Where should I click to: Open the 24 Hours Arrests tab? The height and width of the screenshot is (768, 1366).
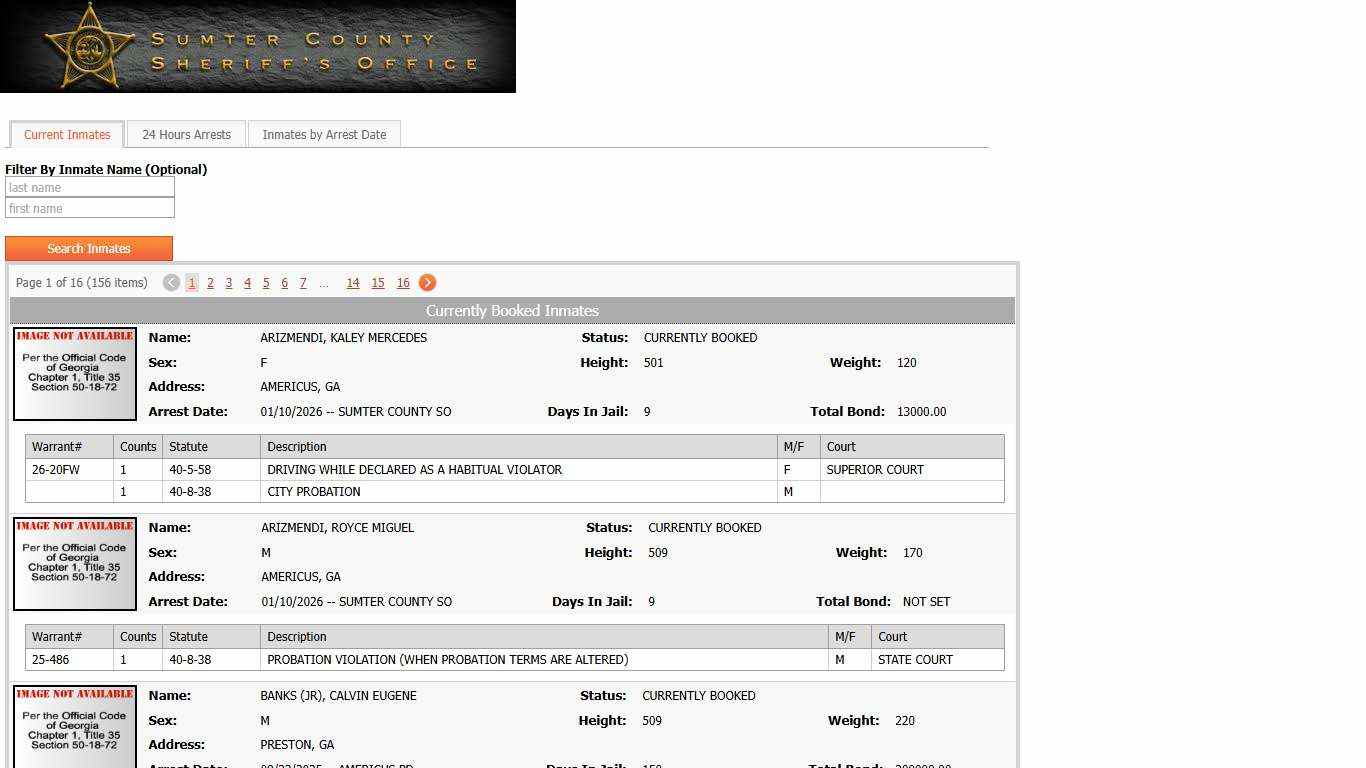pos(186,135)
